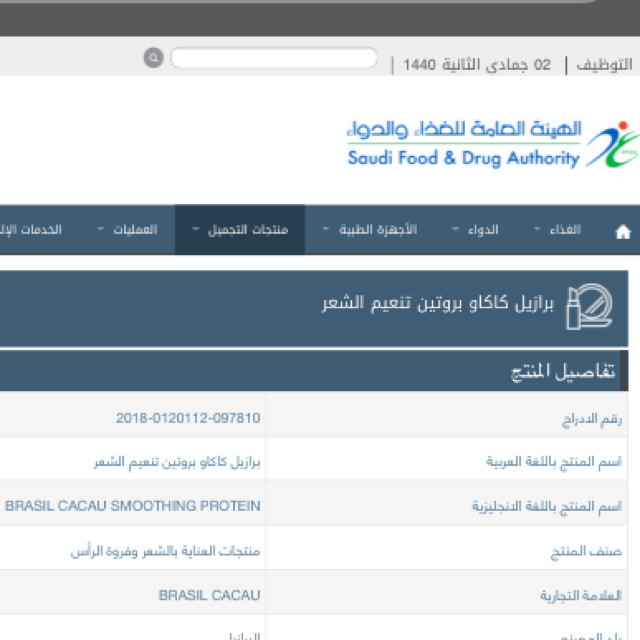This screenshot has height=640, width=640.
Task: Click the page title برازيل كاكاو بروتين تنعيم الشعر
Action: 438,303
